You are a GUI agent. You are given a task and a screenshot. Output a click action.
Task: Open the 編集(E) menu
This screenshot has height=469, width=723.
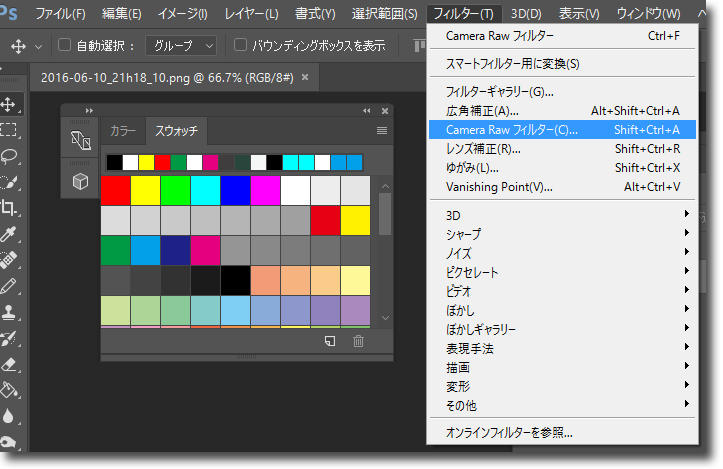click(122, 14)
